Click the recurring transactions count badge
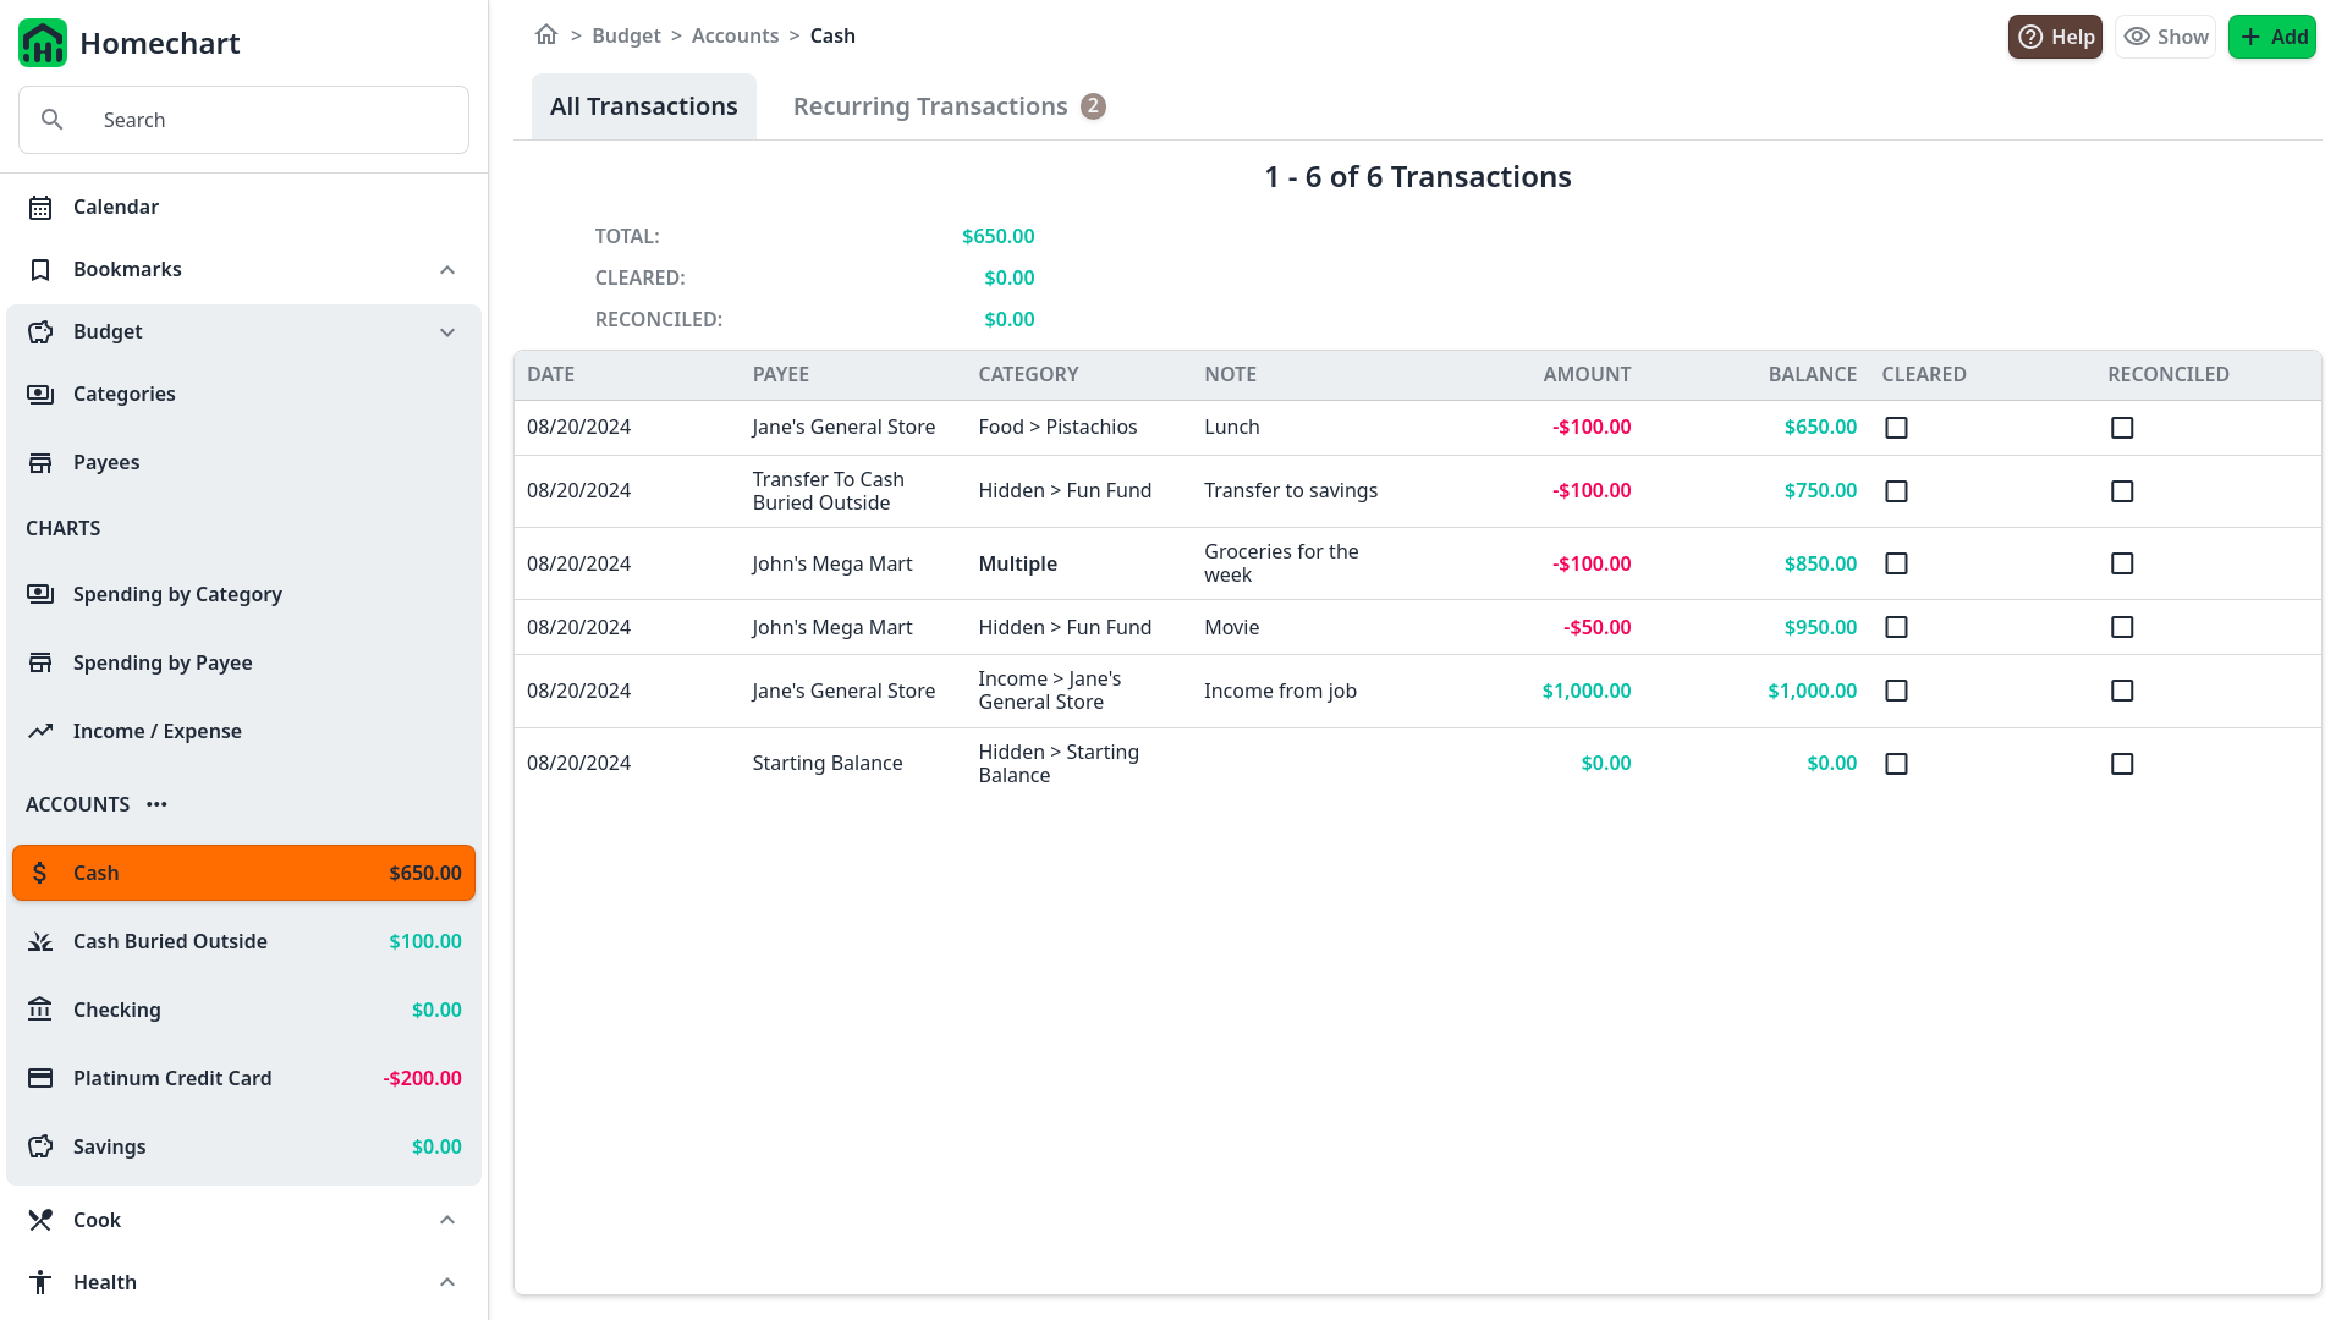 pyautogui.click(x=1094, y=106)
